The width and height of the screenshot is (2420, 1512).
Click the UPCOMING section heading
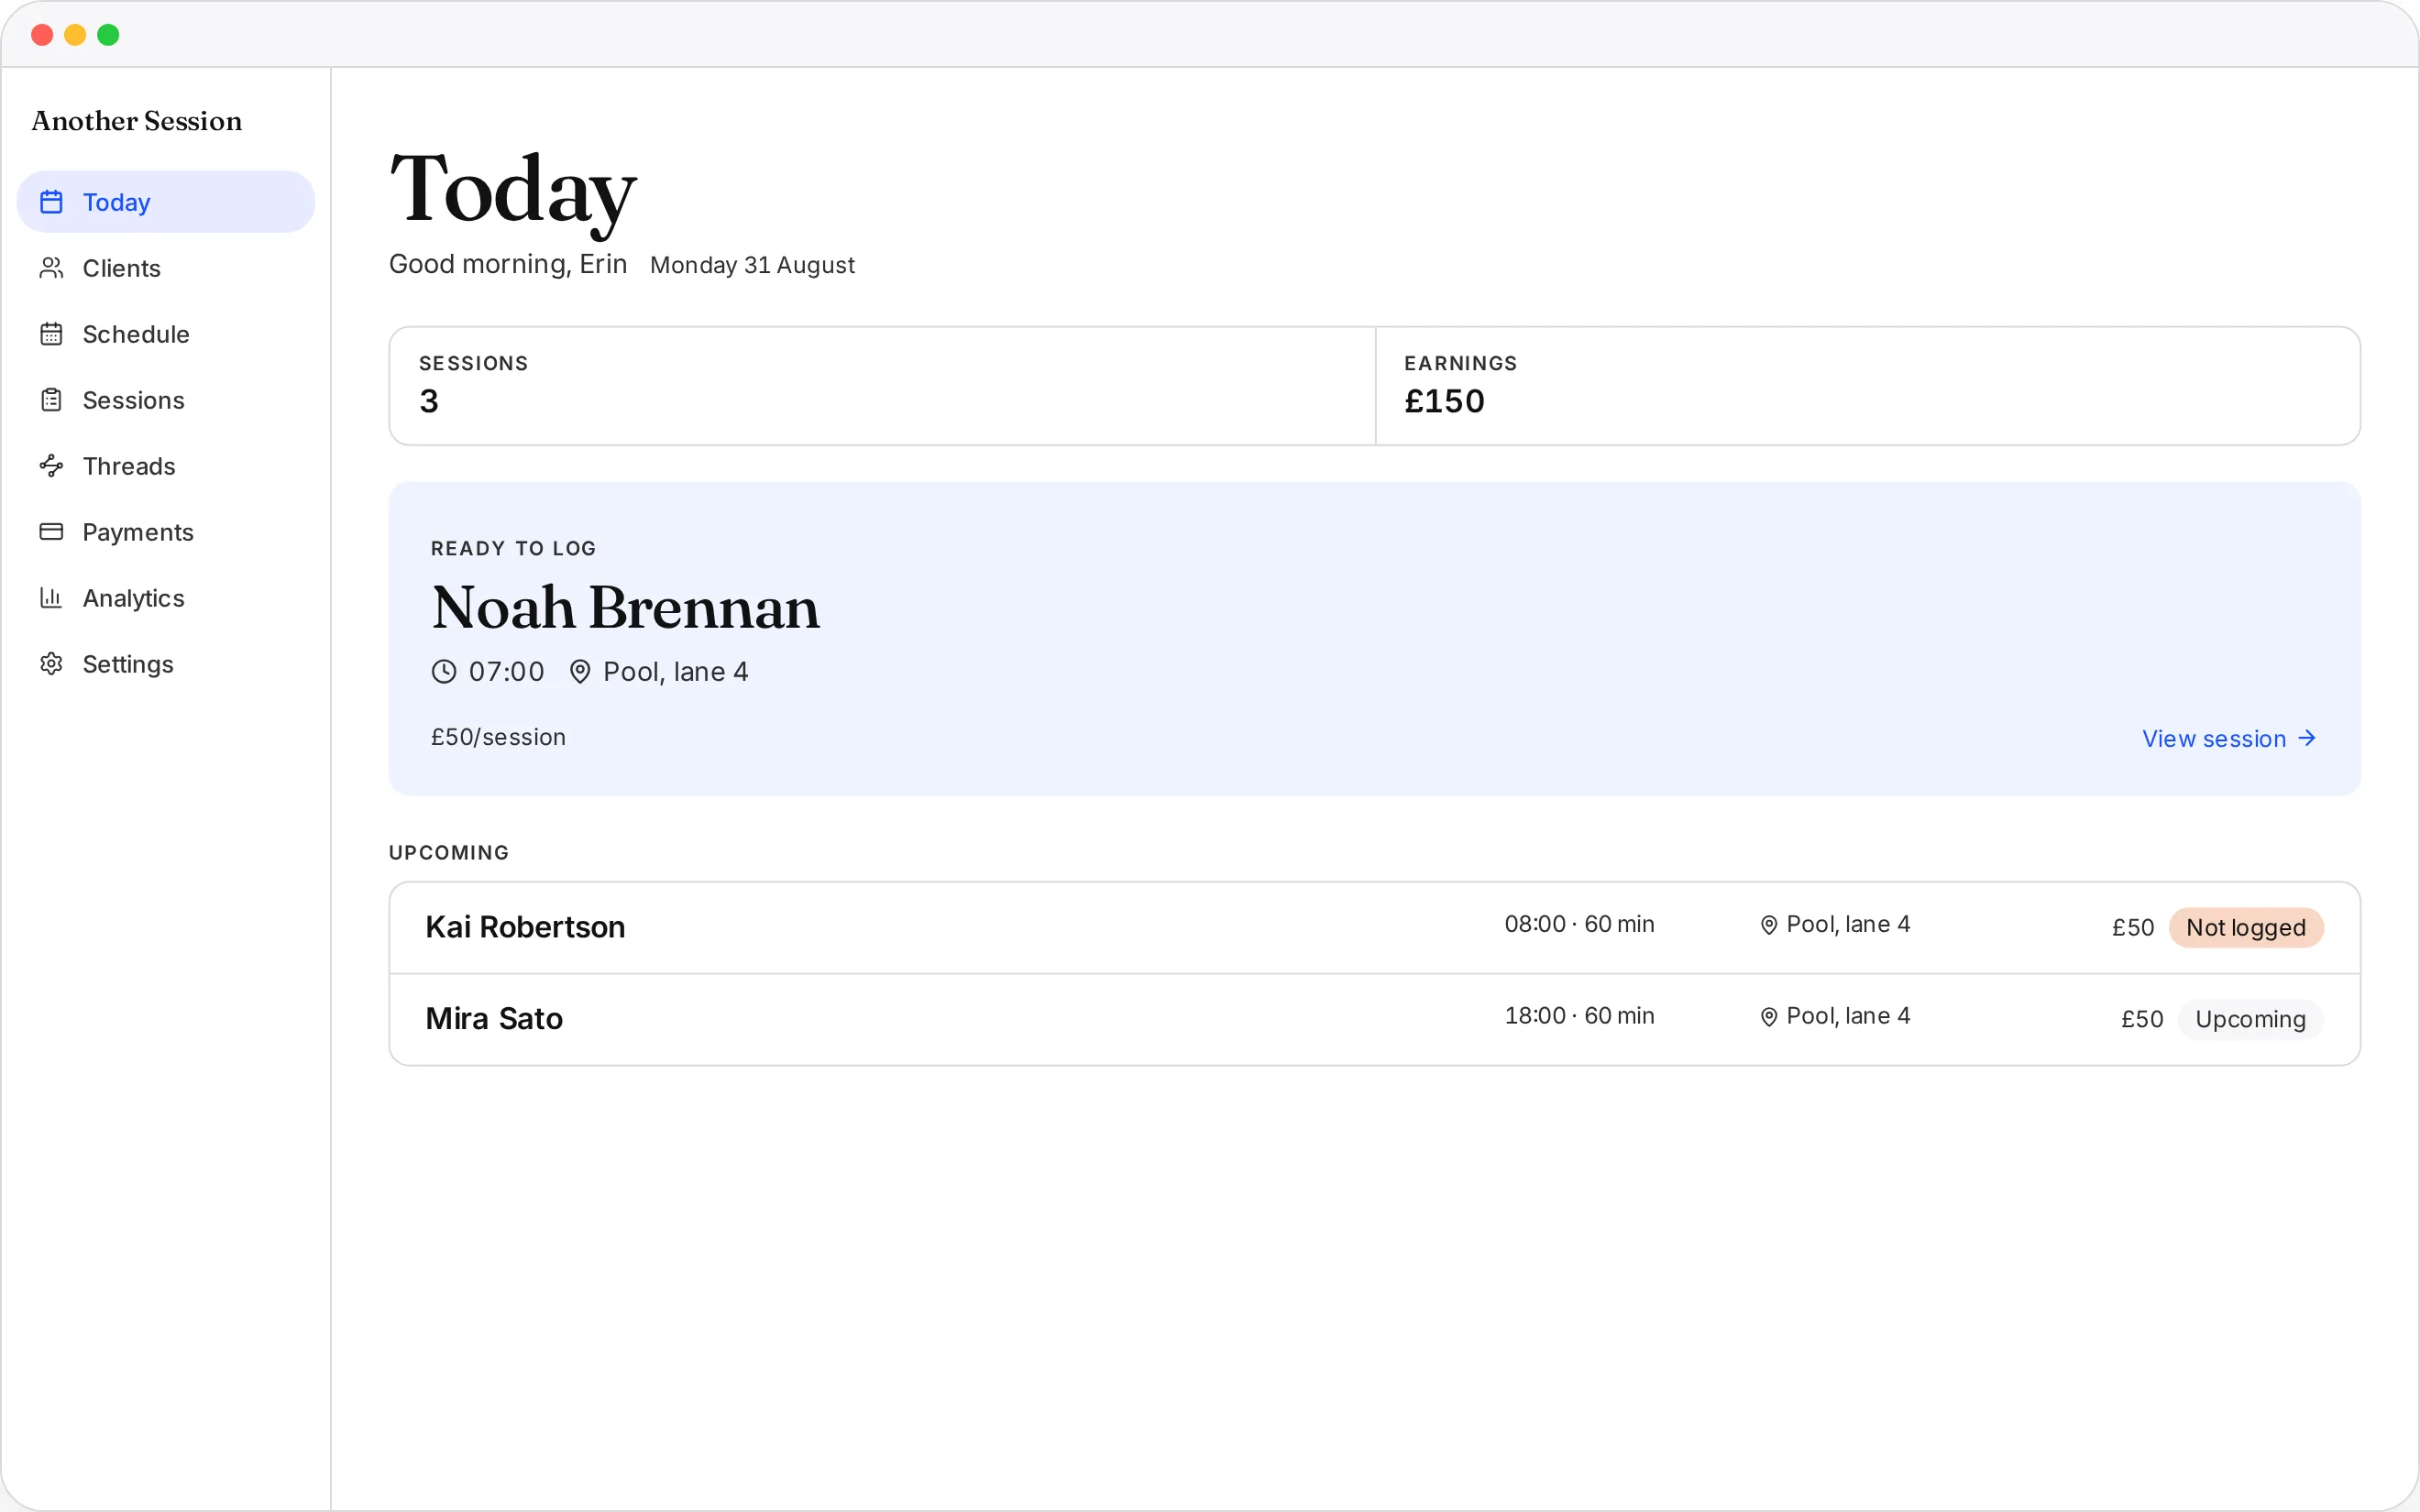pyautogui.click(x=449, y=853)
